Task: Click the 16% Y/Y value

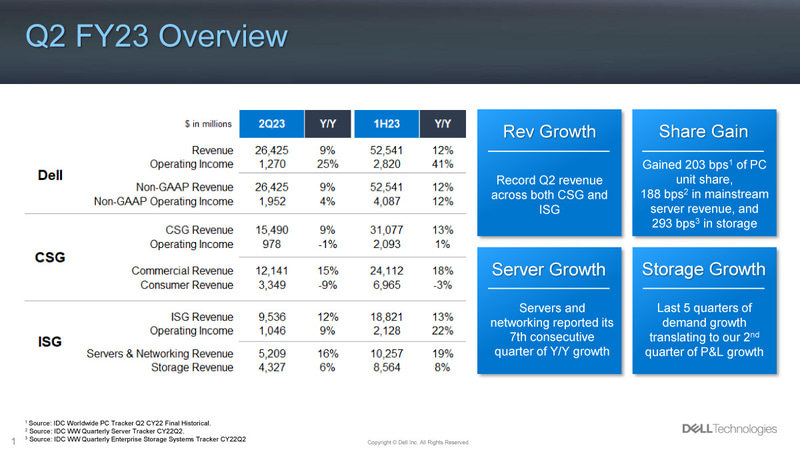Action: [328, 354]
